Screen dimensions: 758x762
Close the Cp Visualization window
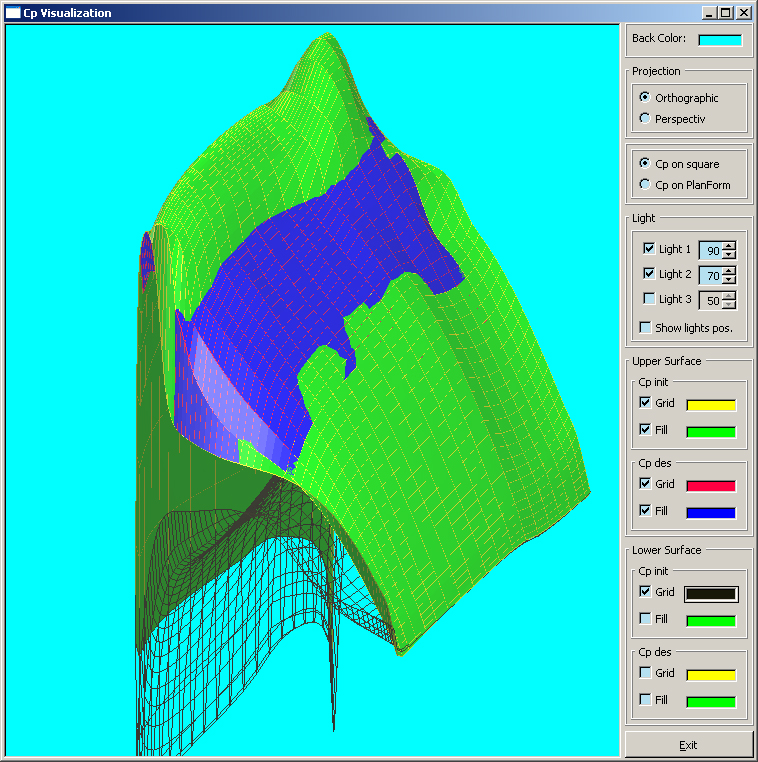(x=743, y=13)
